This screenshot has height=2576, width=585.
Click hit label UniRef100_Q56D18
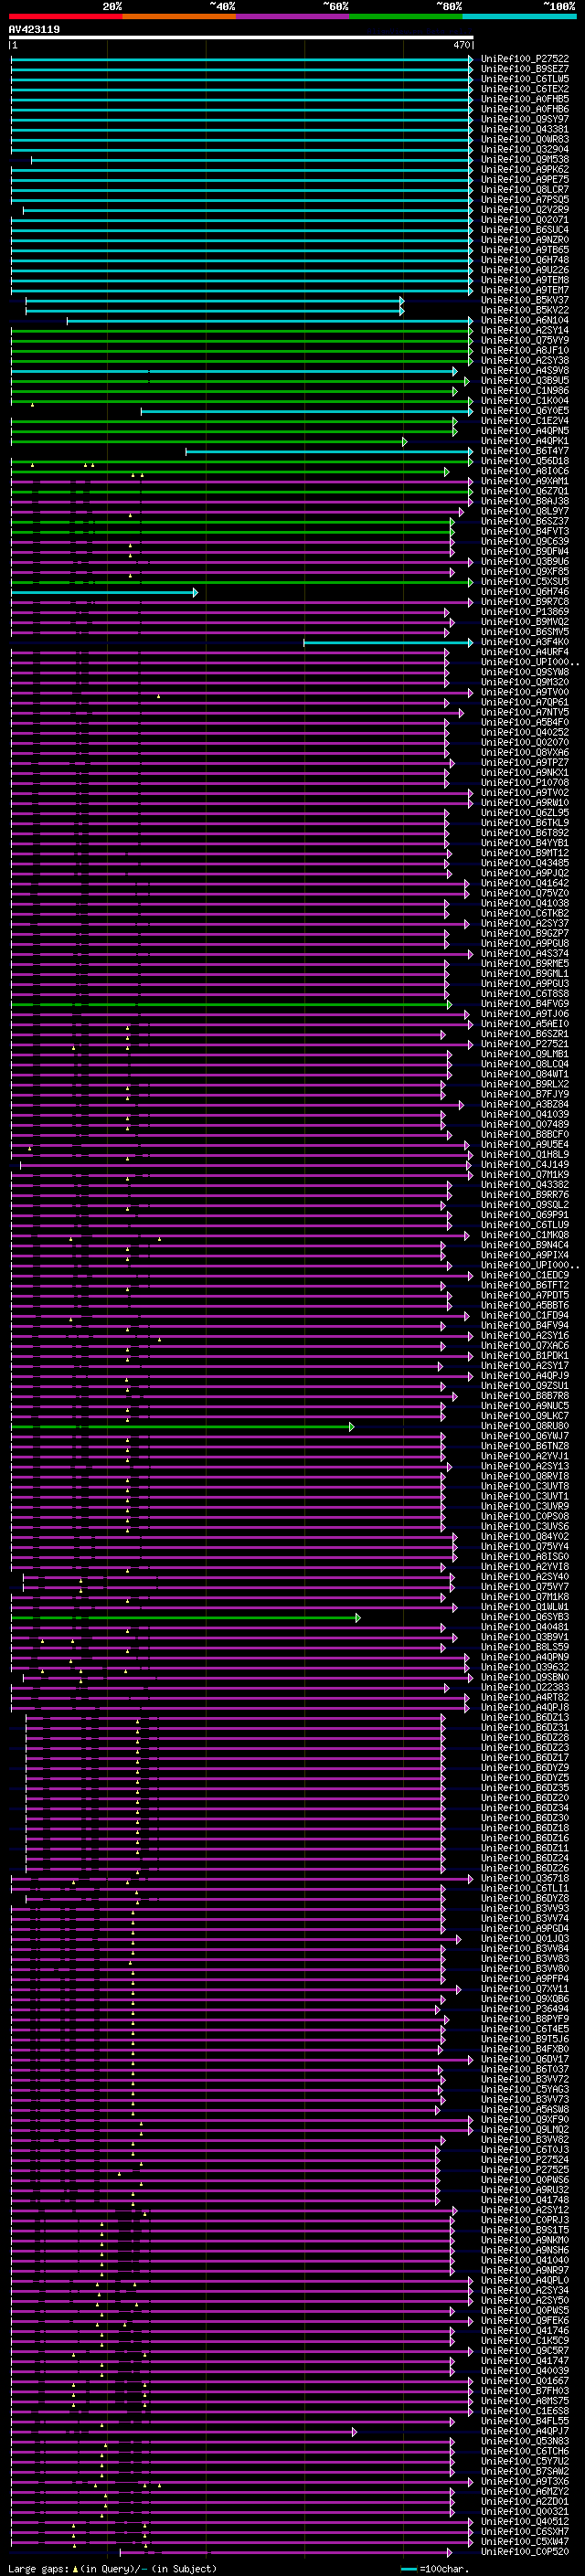point(525,461)
